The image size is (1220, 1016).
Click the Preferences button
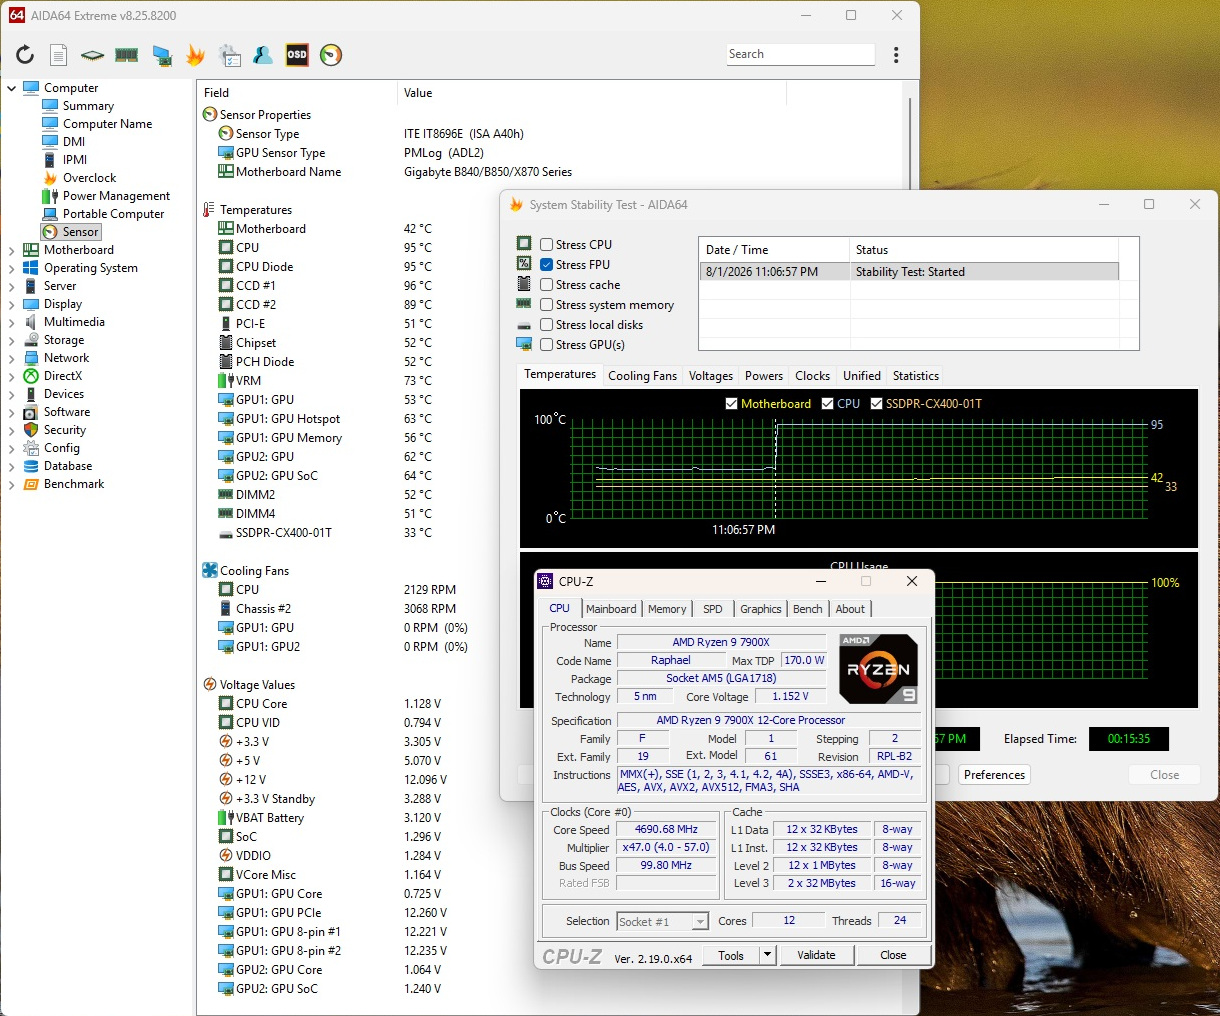[x=994, y=775]
